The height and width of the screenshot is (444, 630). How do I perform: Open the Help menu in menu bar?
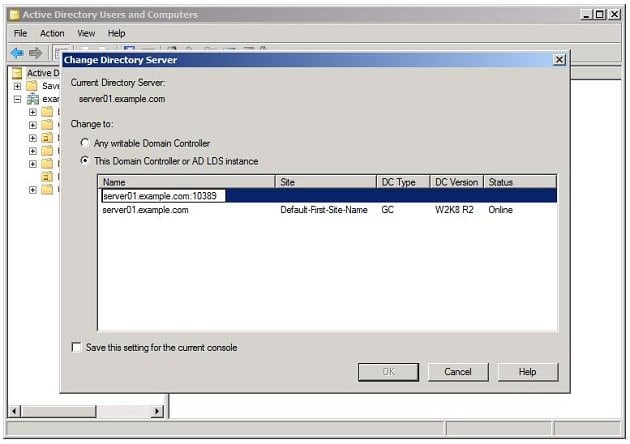(117, 33)
